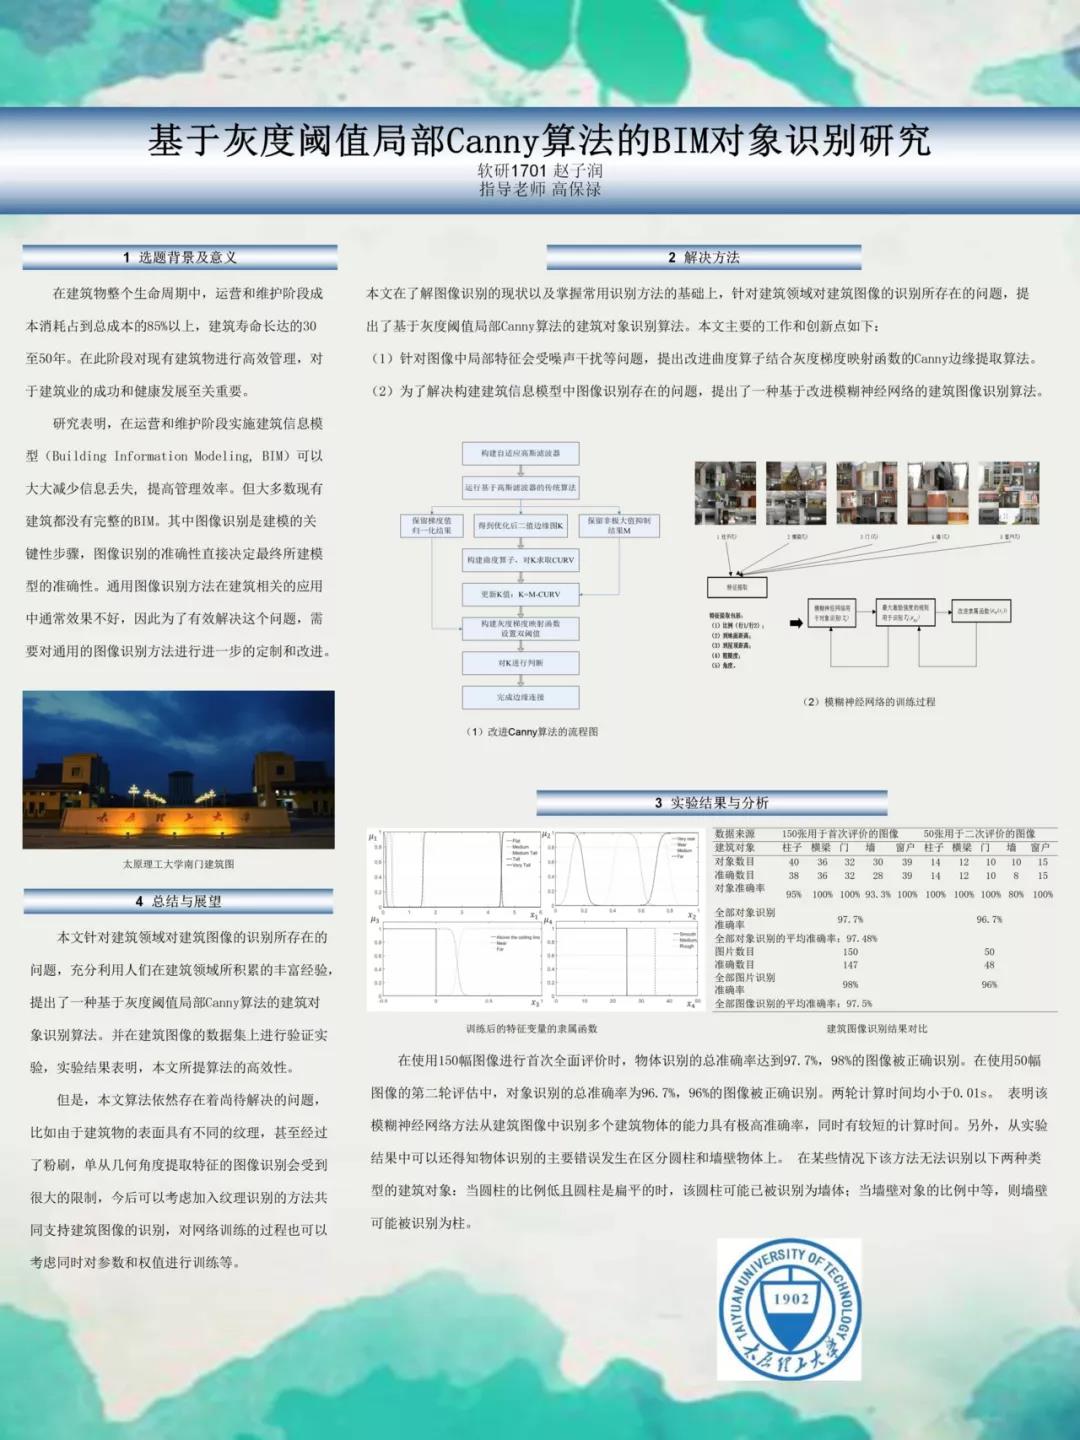The image size is (1080, 1440).
Task: Select the 更新K值 K=M-CURV flowchart box
Action: click(x=520, y=594)
